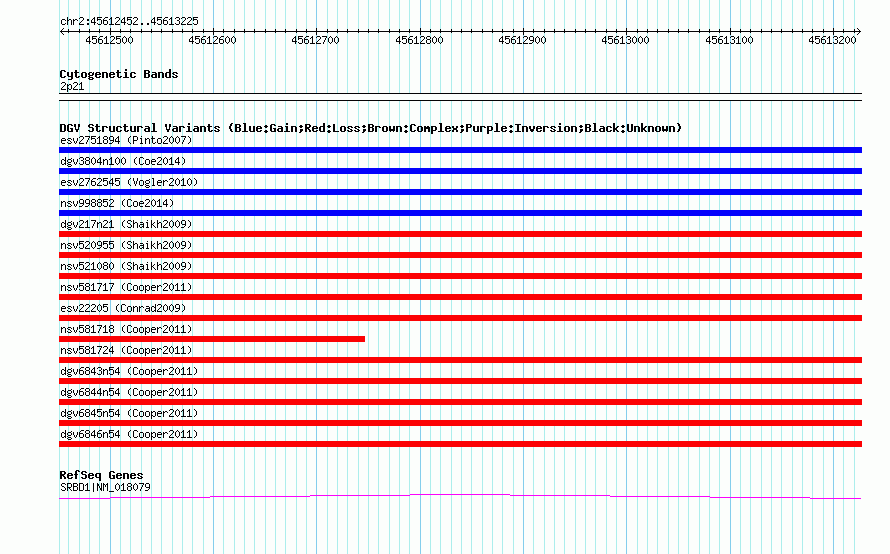Click ruler position 45612500
Image resolution: width=890 pixels, height=554 pixels.
[x=110, y=40]
